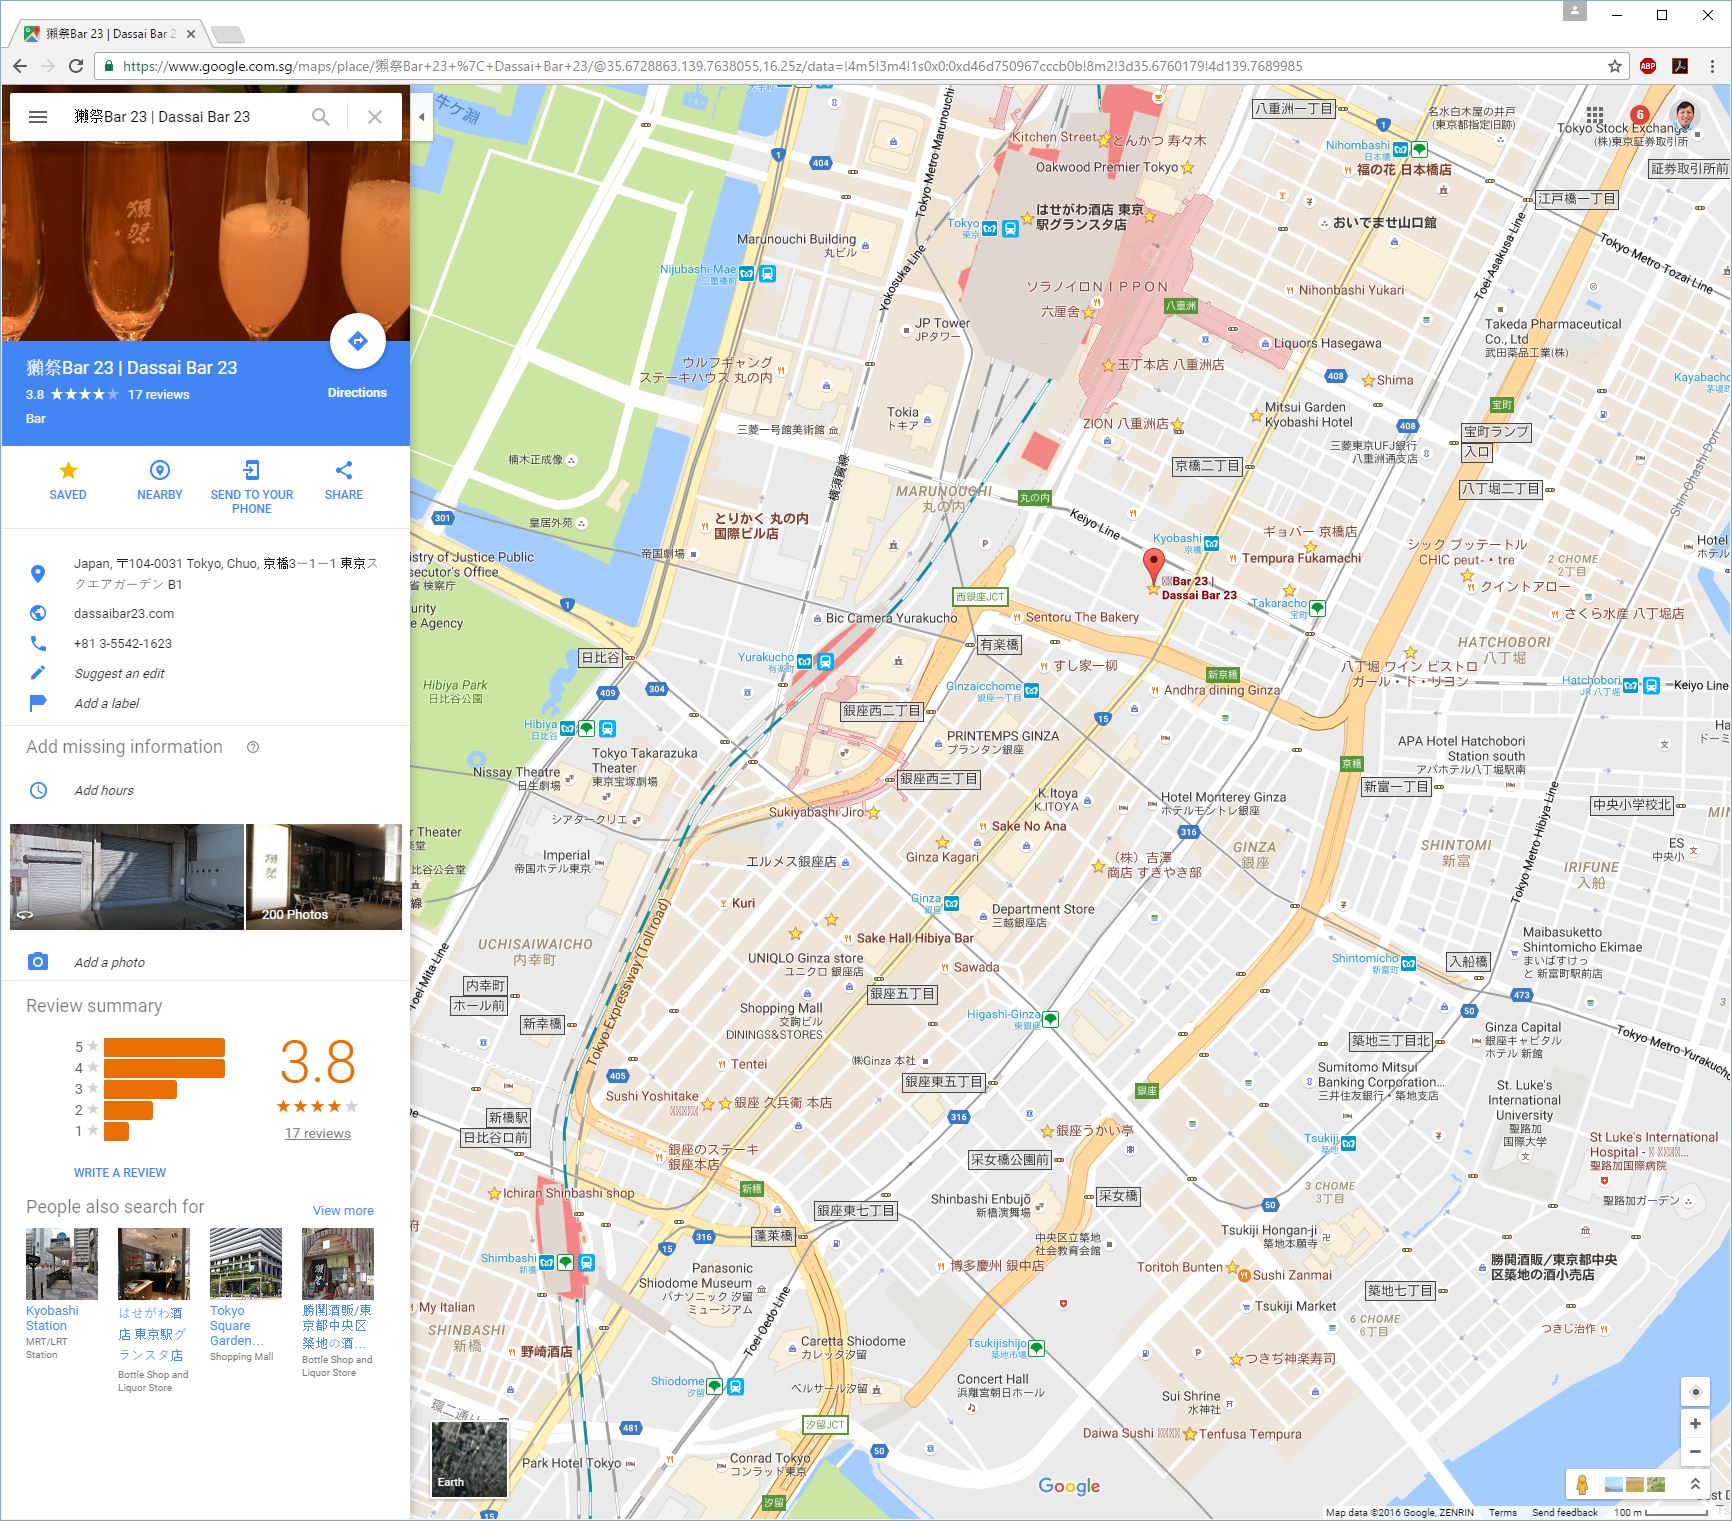The height and width of the screenshot is (1521, 1732).
Task: Open notifications badge showing 6
Action: coord(1640,115)
